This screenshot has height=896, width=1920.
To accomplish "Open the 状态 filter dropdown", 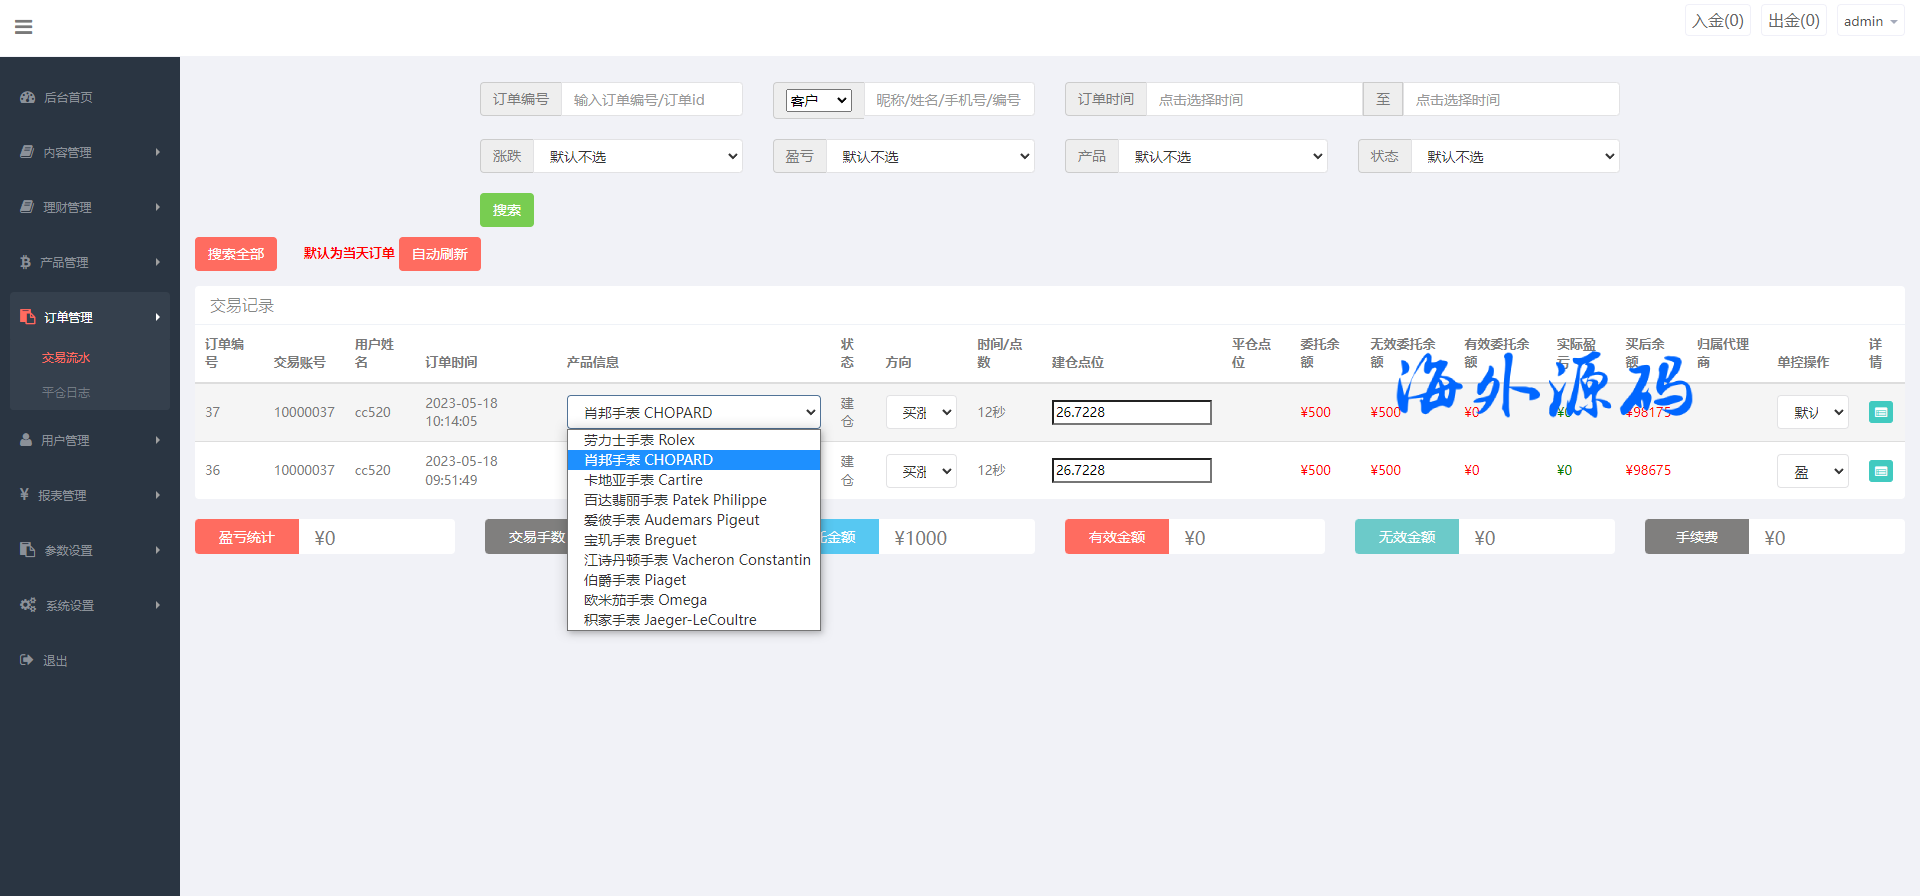I will point(1515,156).
